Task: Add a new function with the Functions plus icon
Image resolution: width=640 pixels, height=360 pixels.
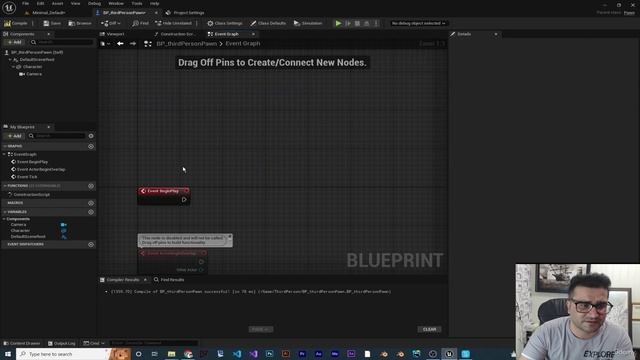Action: 91,186
